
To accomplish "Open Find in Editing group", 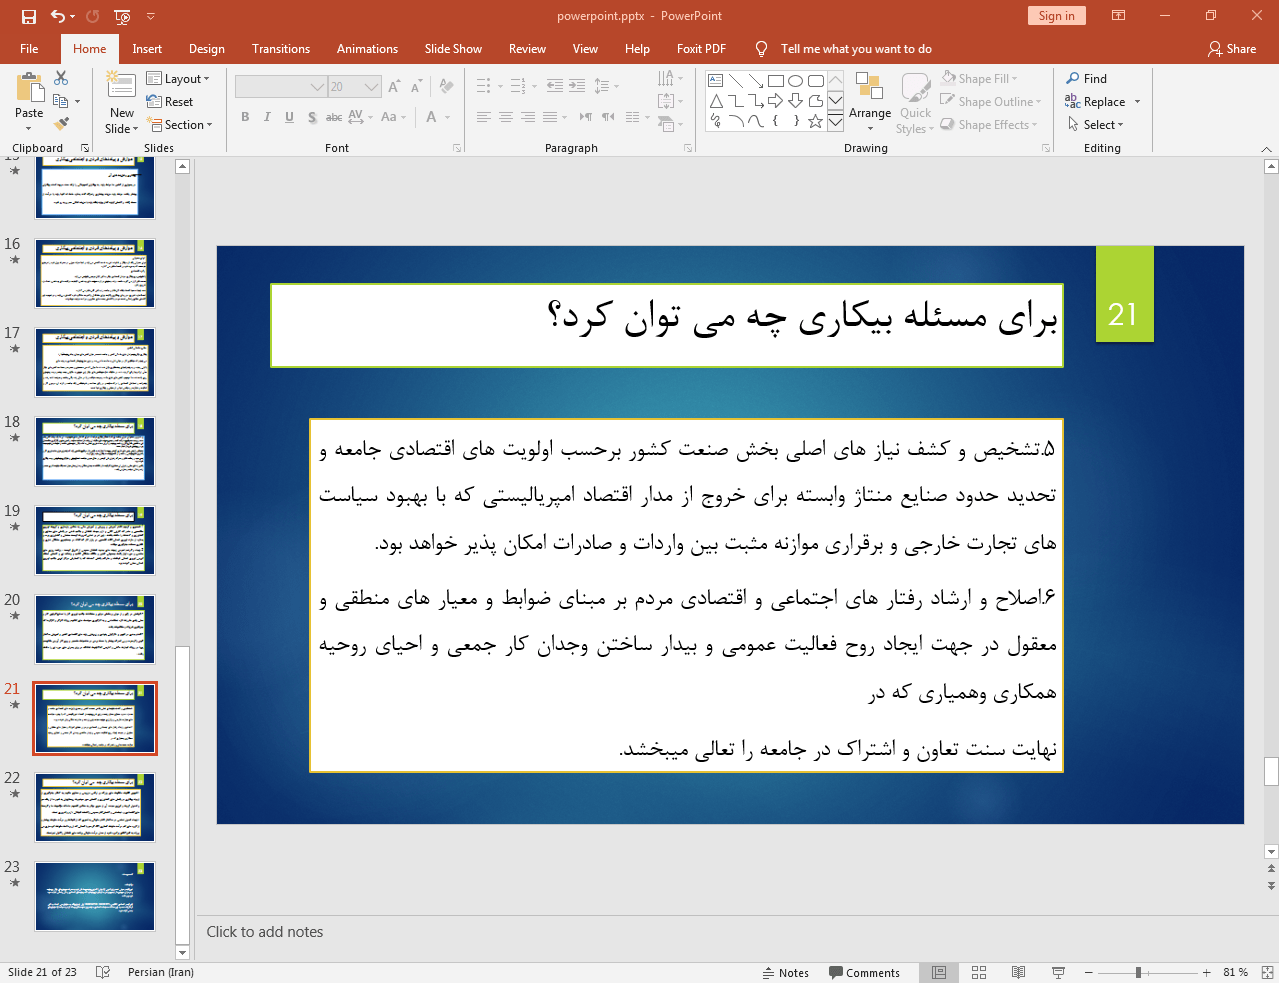I will (1087, 78).
